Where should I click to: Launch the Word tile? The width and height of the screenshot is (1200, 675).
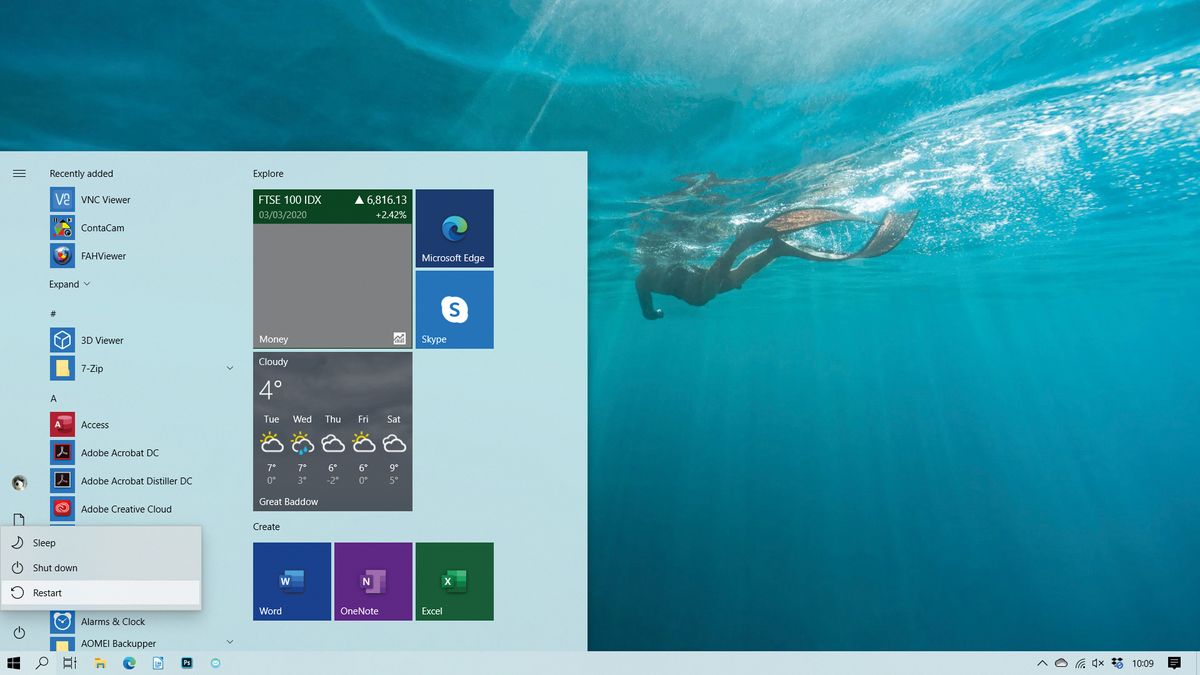(292, 581)
